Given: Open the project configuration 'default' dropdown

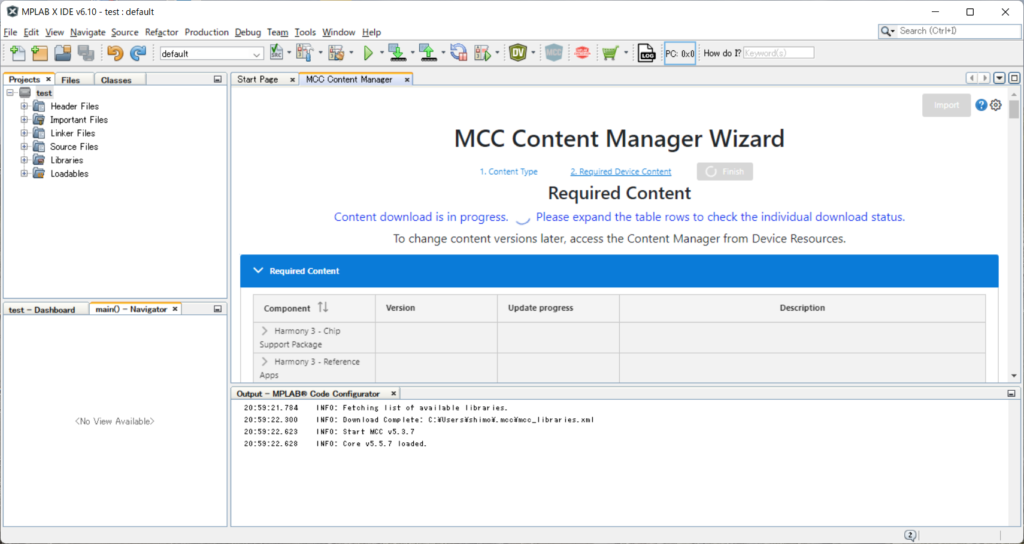Looking at the screenshot, I should [x=211, y=54].
